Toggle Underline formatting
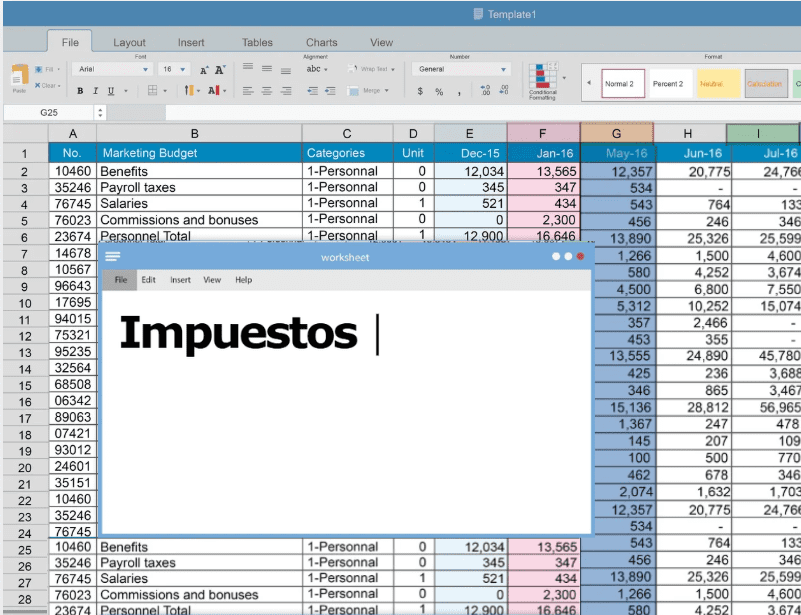 point(111,91)
